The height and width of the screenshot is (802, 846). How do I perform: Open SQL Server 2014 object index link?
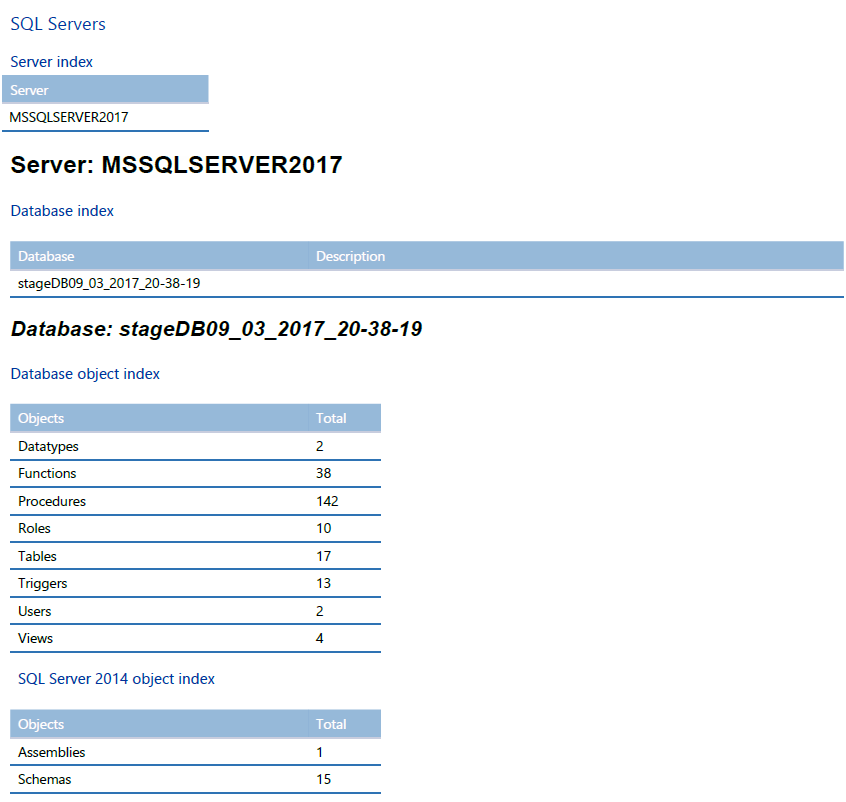116,678
